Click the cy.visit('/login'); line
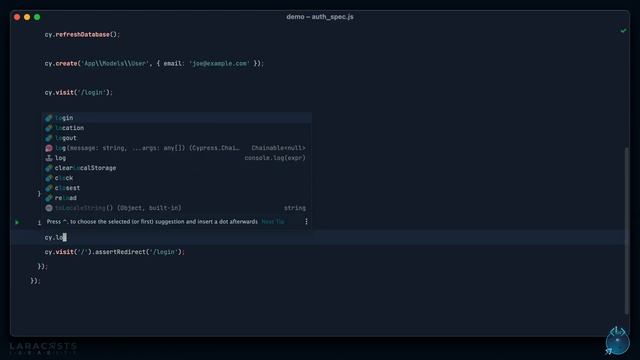Viewport: 640px width, 360px height. click(x=78, y=93)
